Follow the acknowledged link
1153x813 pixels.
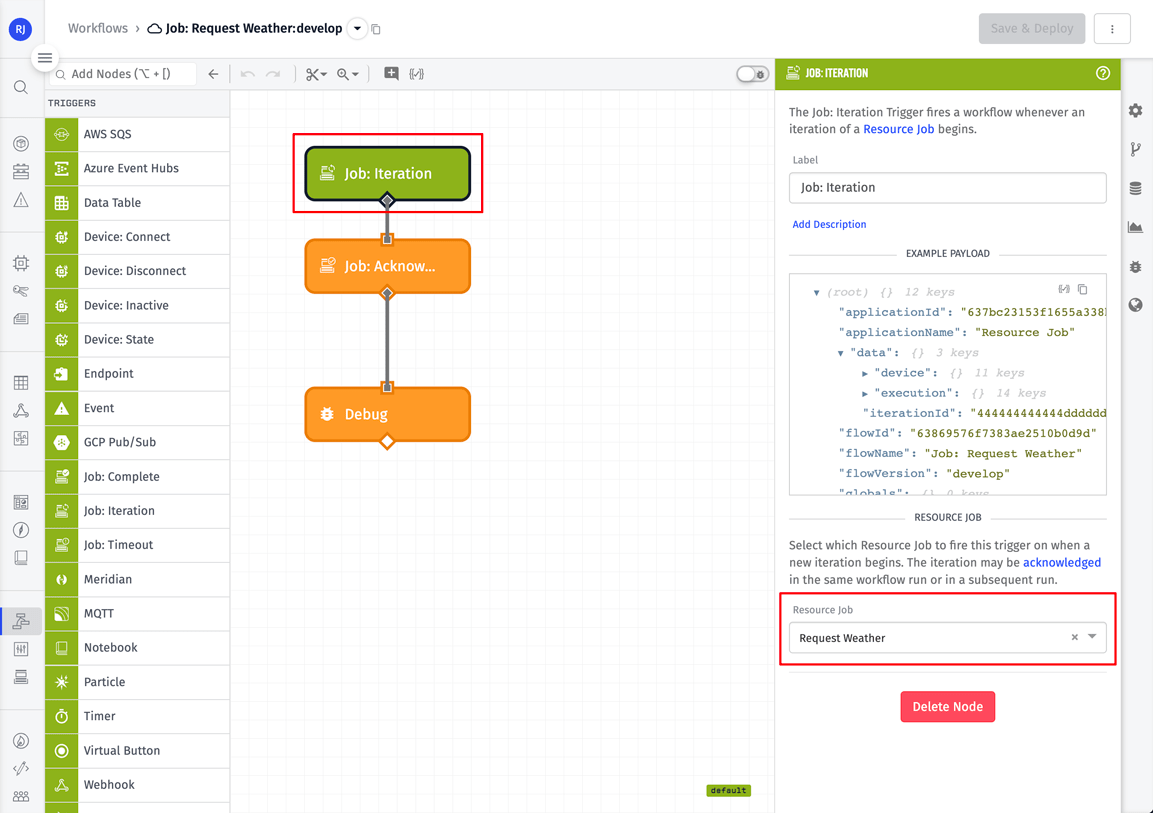pyautogui.click(x=1062, y=562)
